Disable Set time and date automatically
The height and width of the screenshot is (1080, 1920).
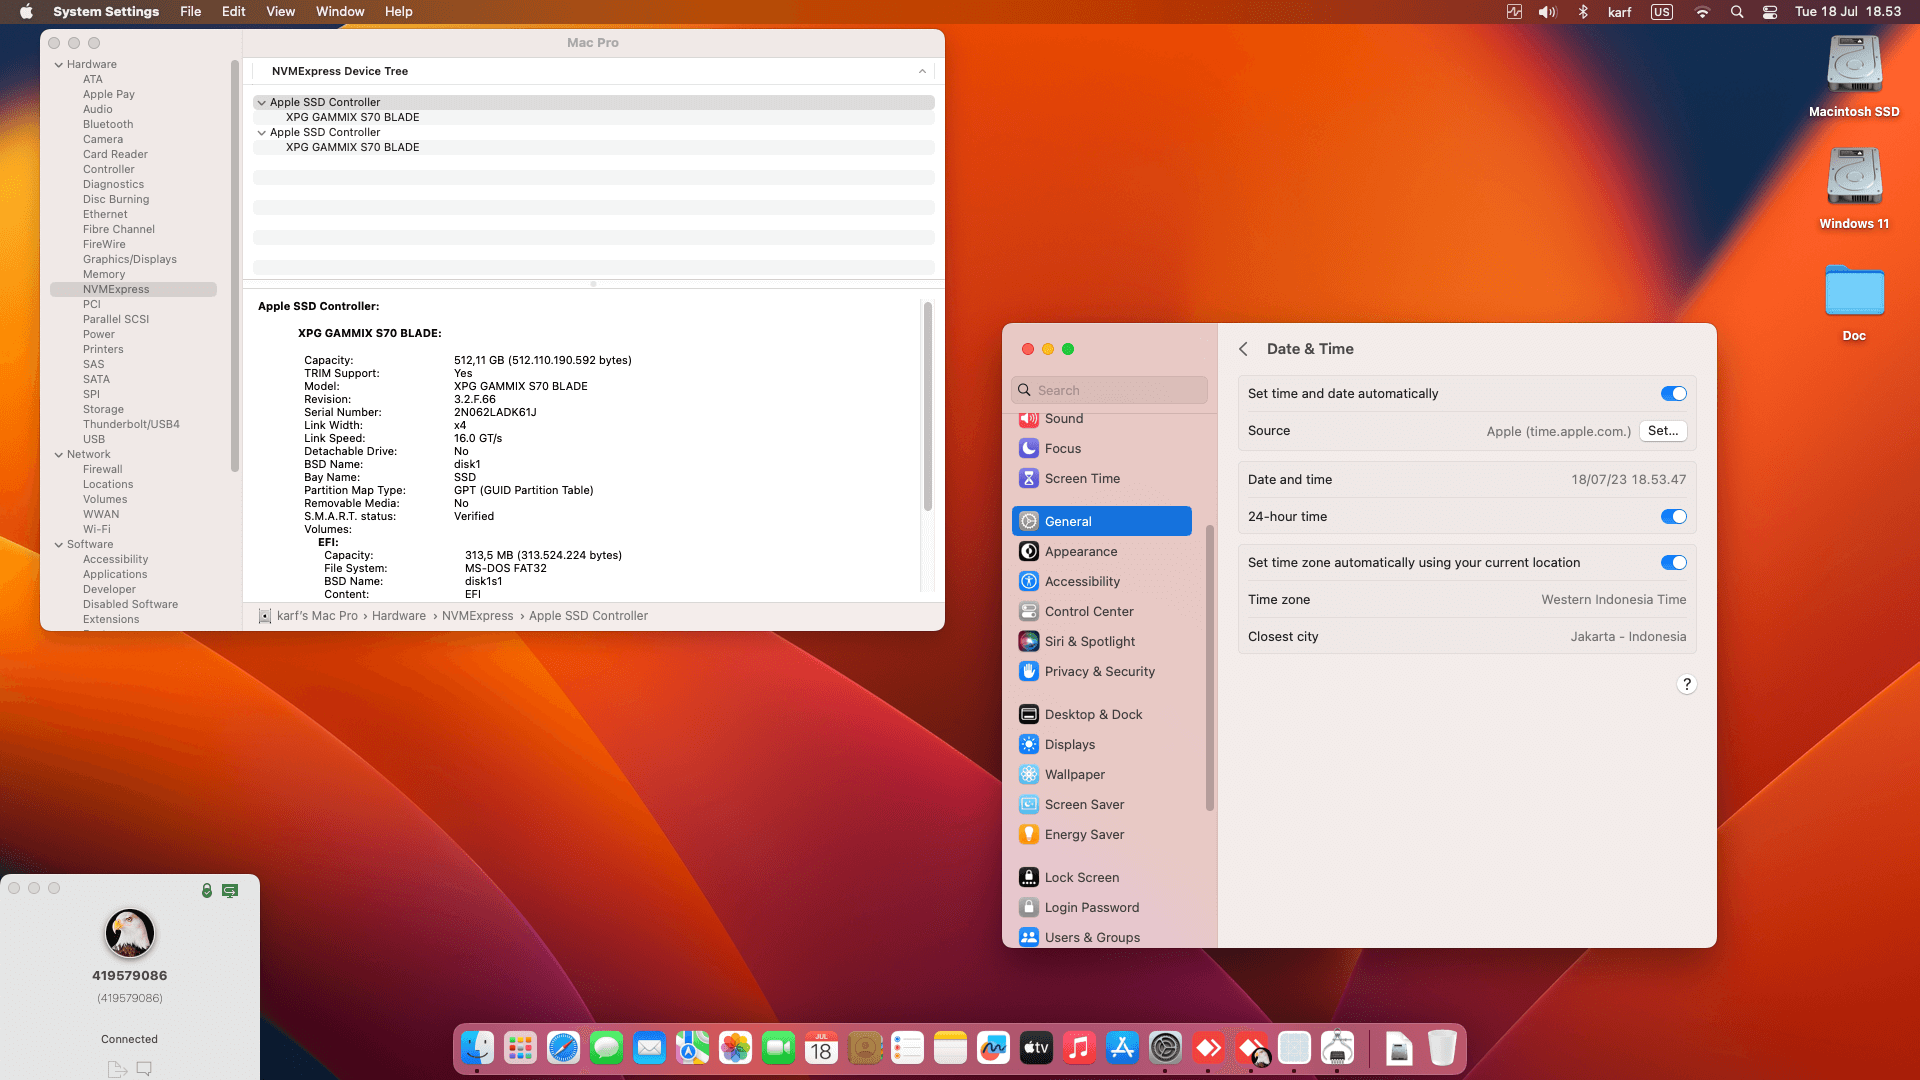click(1673, 394)
